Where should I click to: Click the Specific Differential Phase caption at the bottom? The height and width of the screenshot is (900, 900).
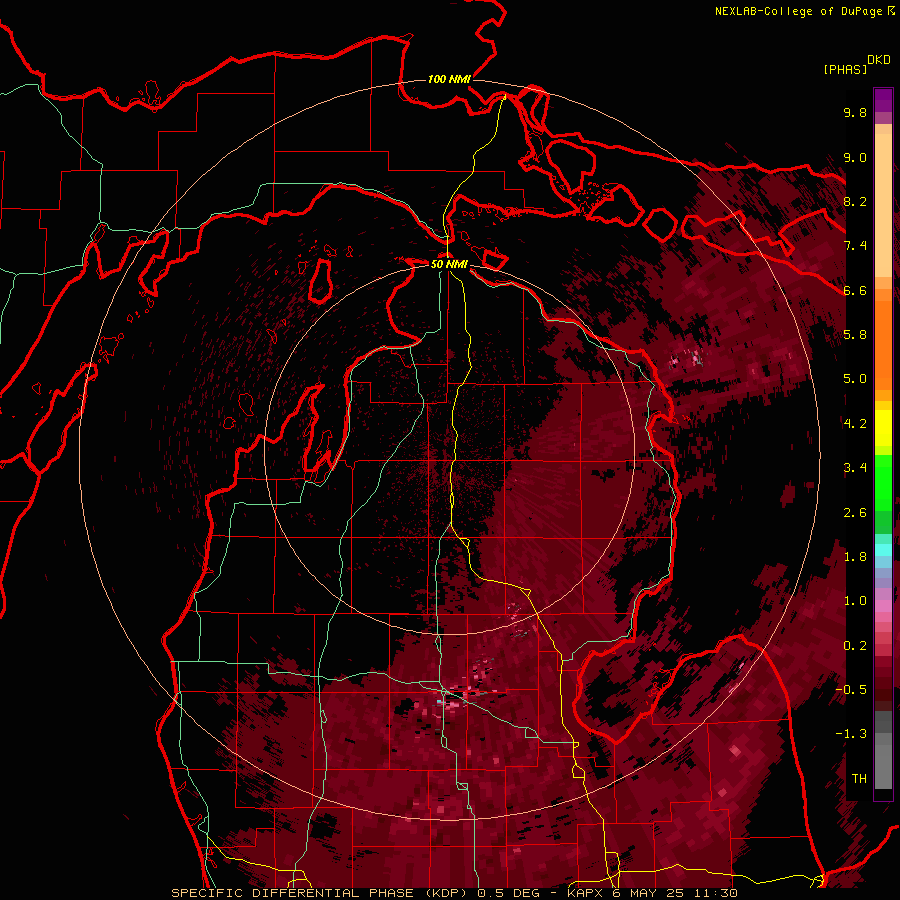coord(454,893)
